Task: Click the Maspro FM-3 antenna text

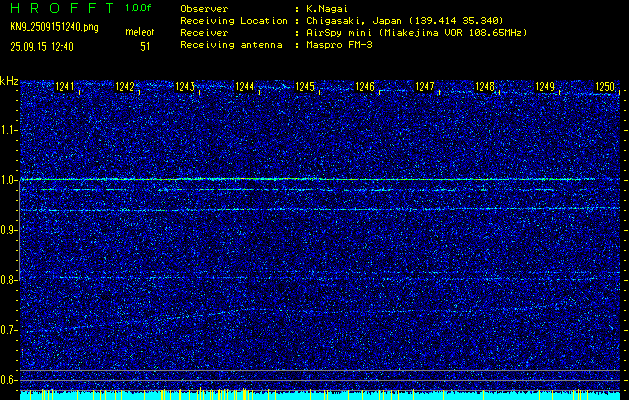Action: (339, 45)
